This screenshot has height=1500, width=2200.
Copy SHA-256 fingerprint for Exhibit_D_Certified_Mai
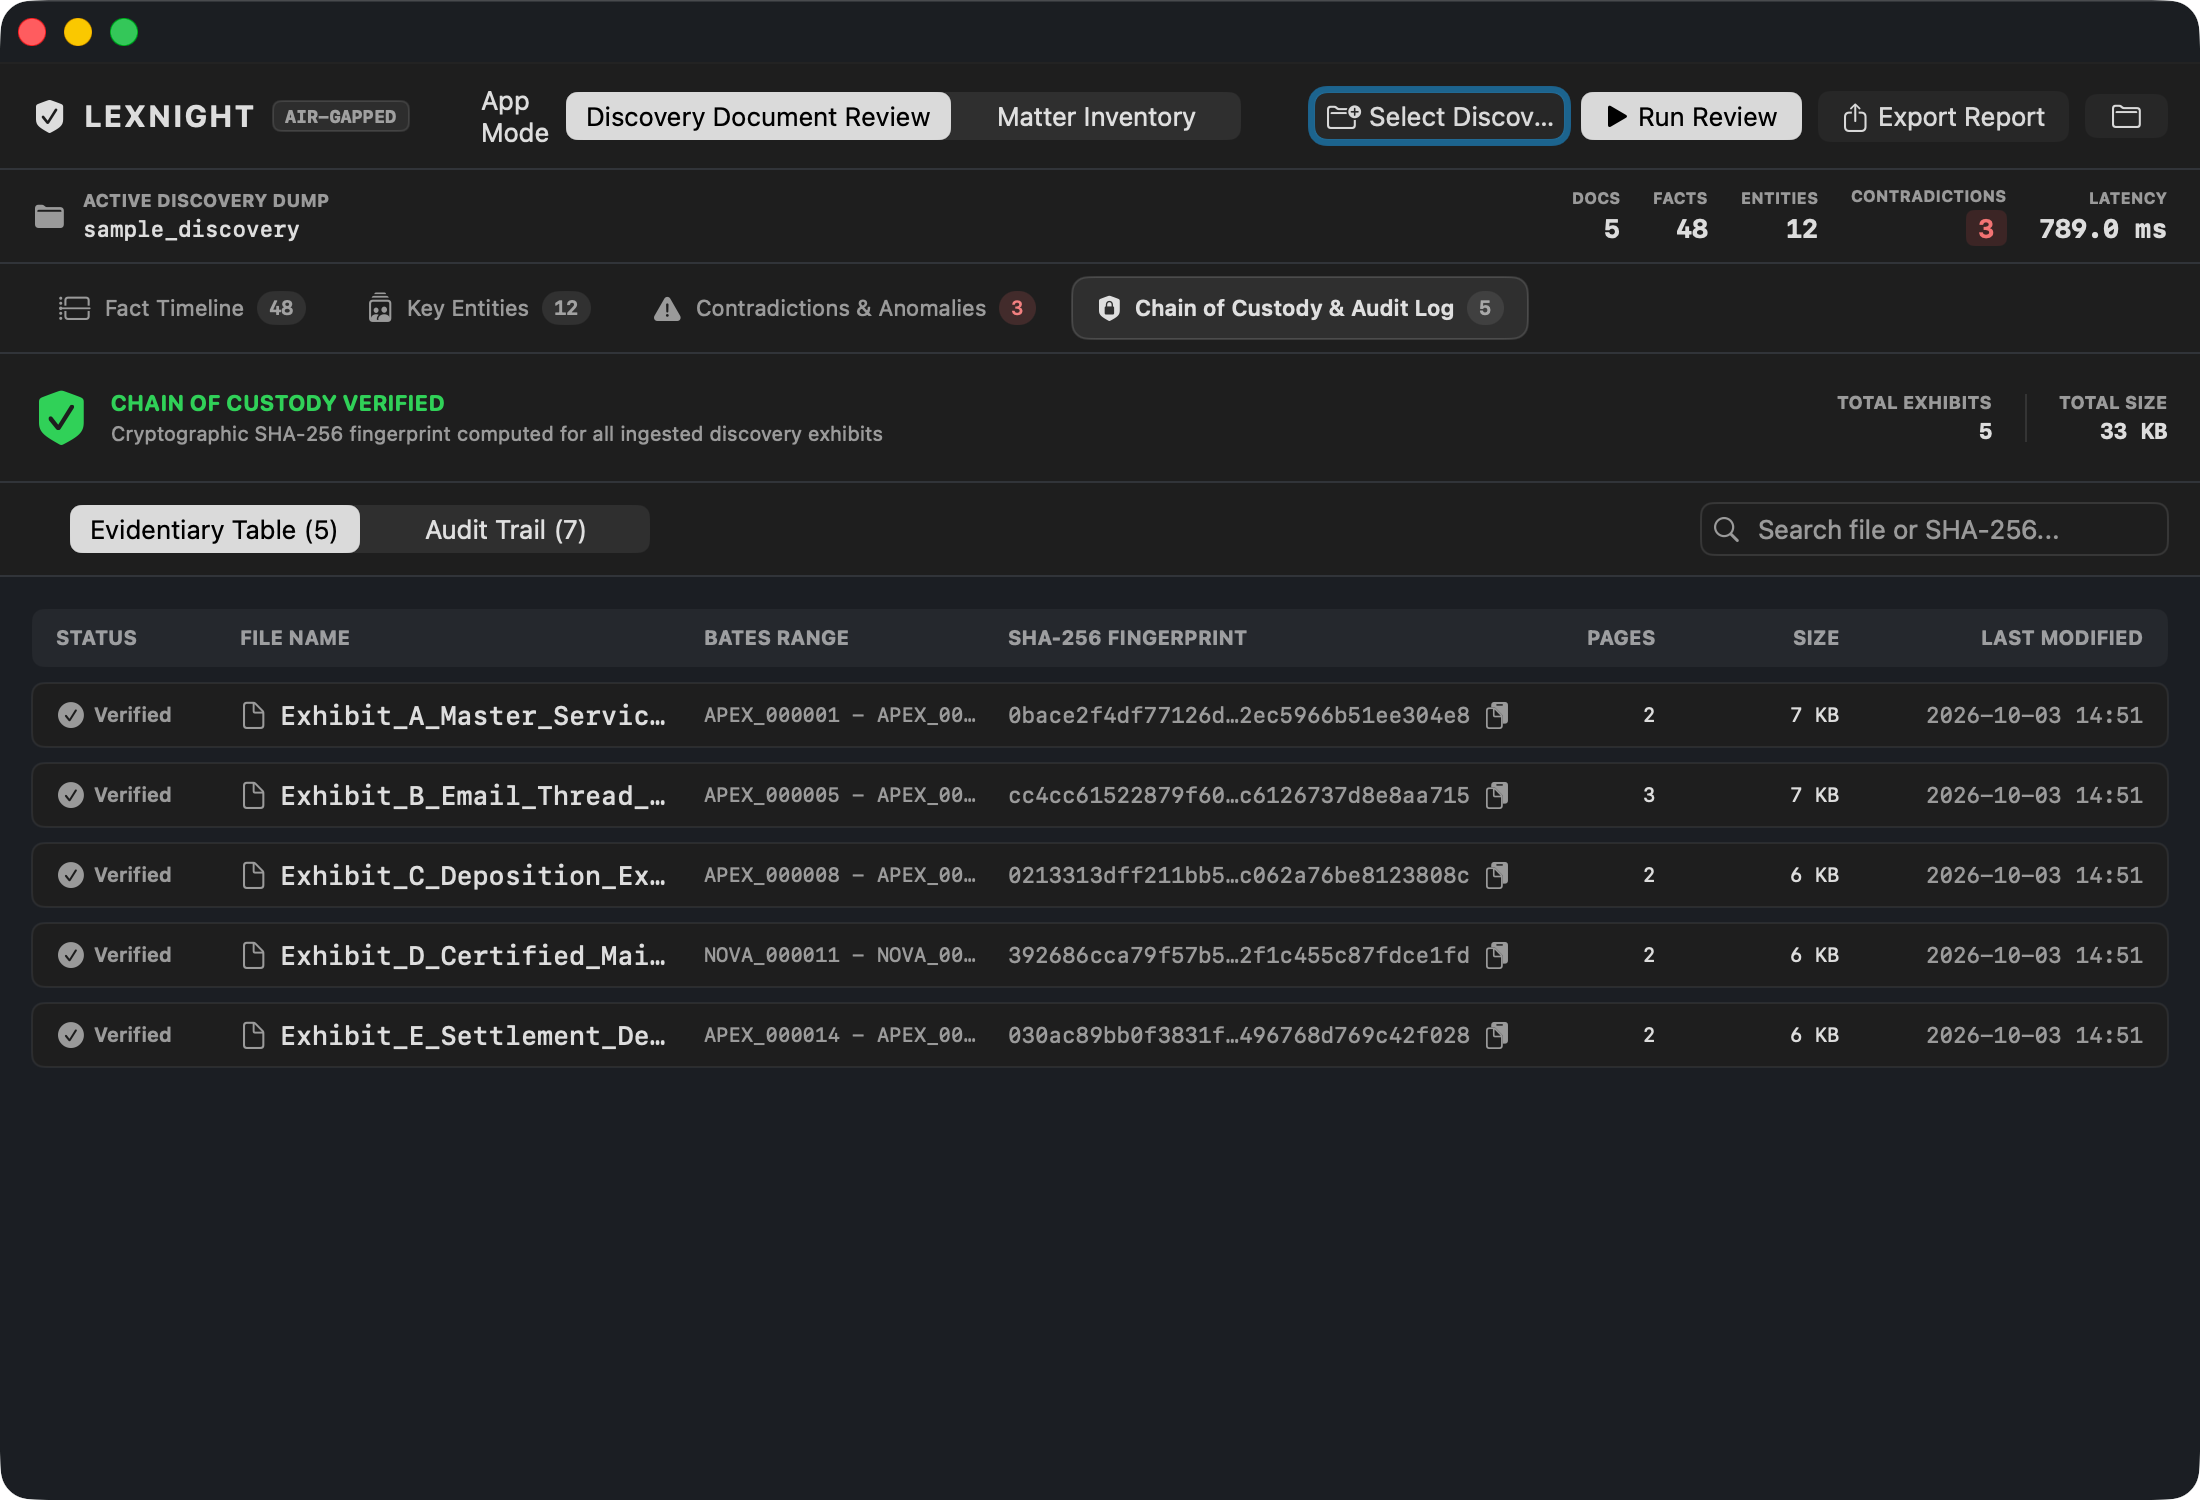click(1497, 955)
